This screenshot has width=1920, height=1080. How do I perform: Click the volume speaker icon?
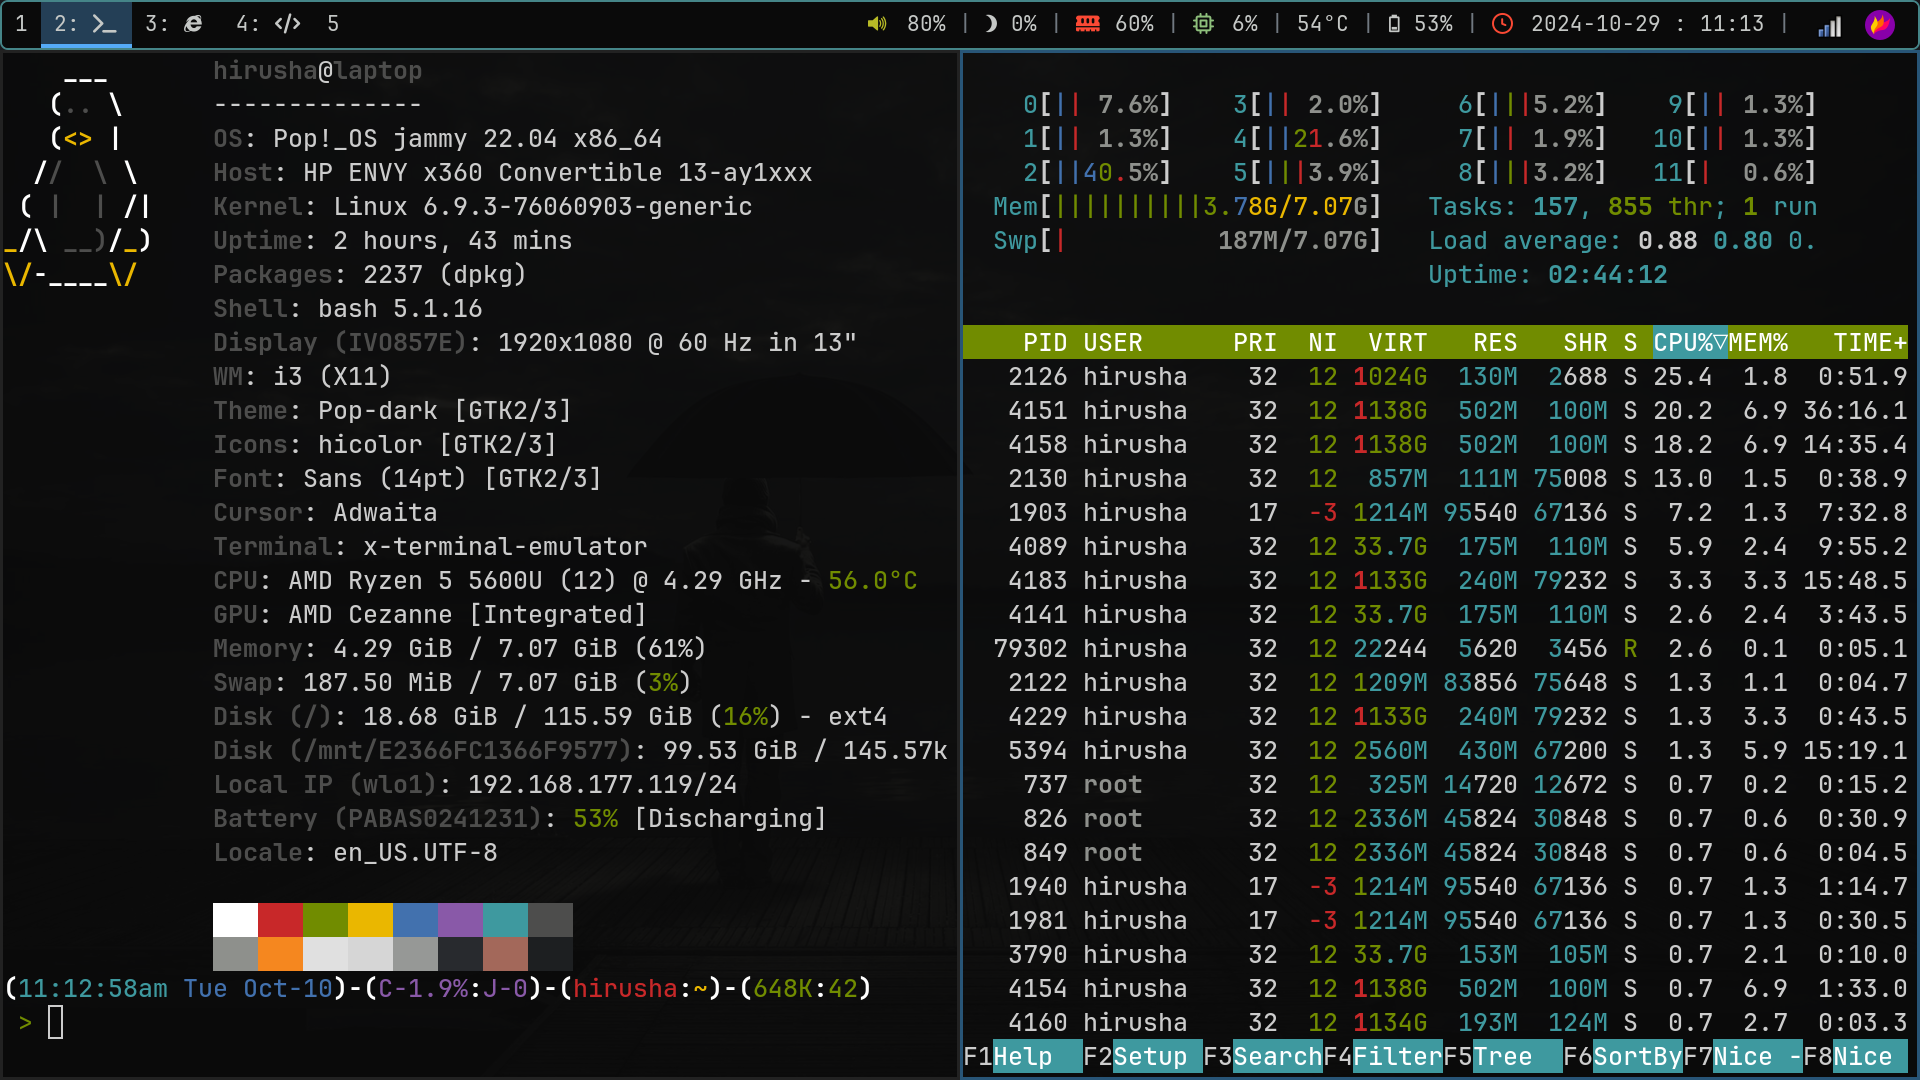click(877, 24)
